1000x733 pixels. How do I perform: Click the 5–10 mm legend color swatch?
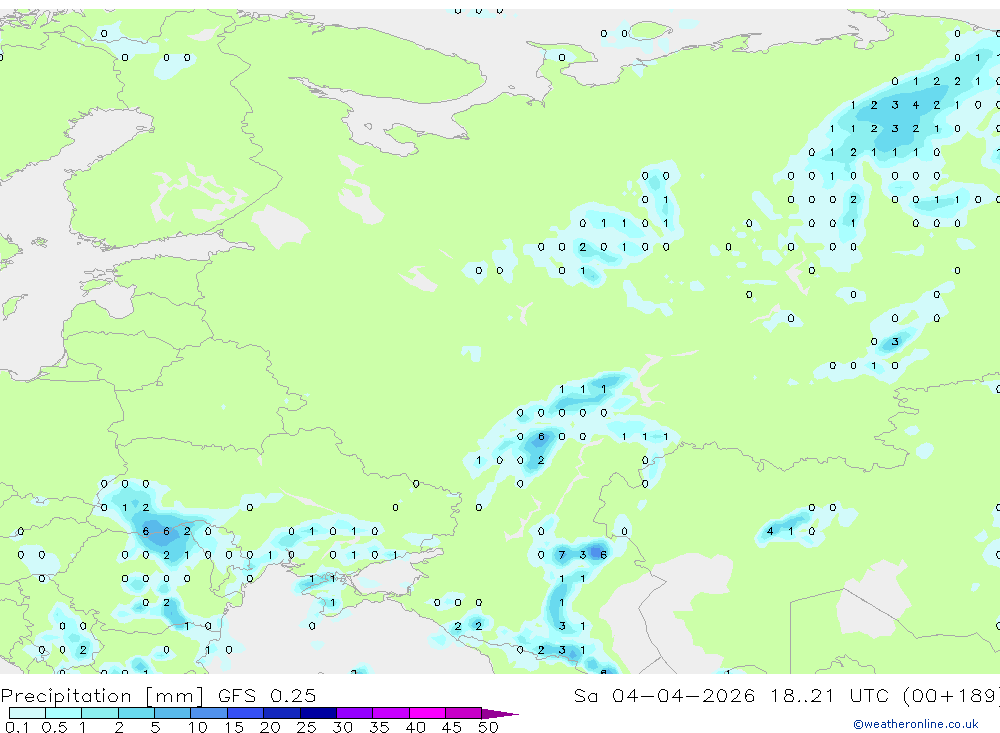tap(172, 713)
